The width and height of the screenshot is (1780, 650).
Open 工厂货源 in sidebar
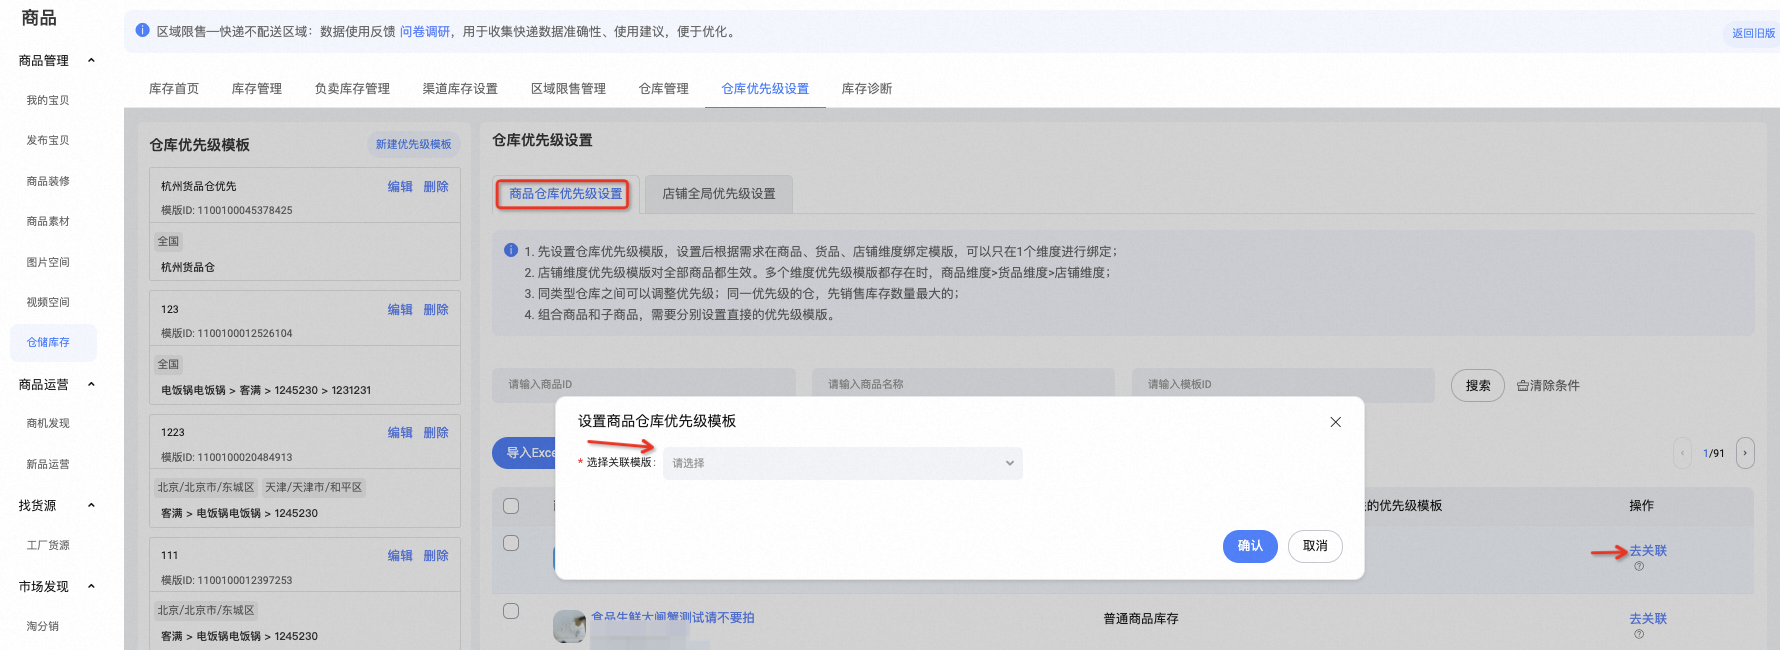pos(48,545)
